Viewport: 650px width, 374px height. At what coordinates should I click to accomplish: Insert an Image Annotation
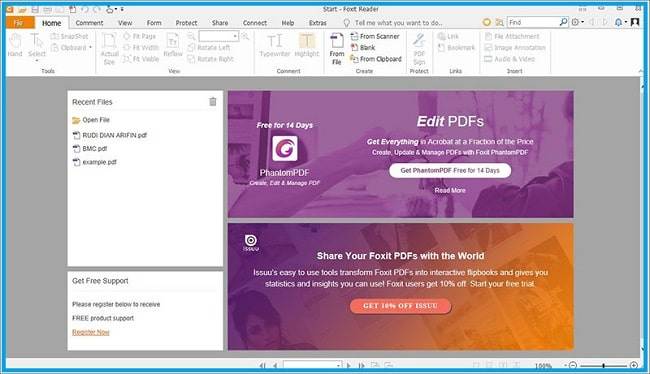(x=515, y=48)
